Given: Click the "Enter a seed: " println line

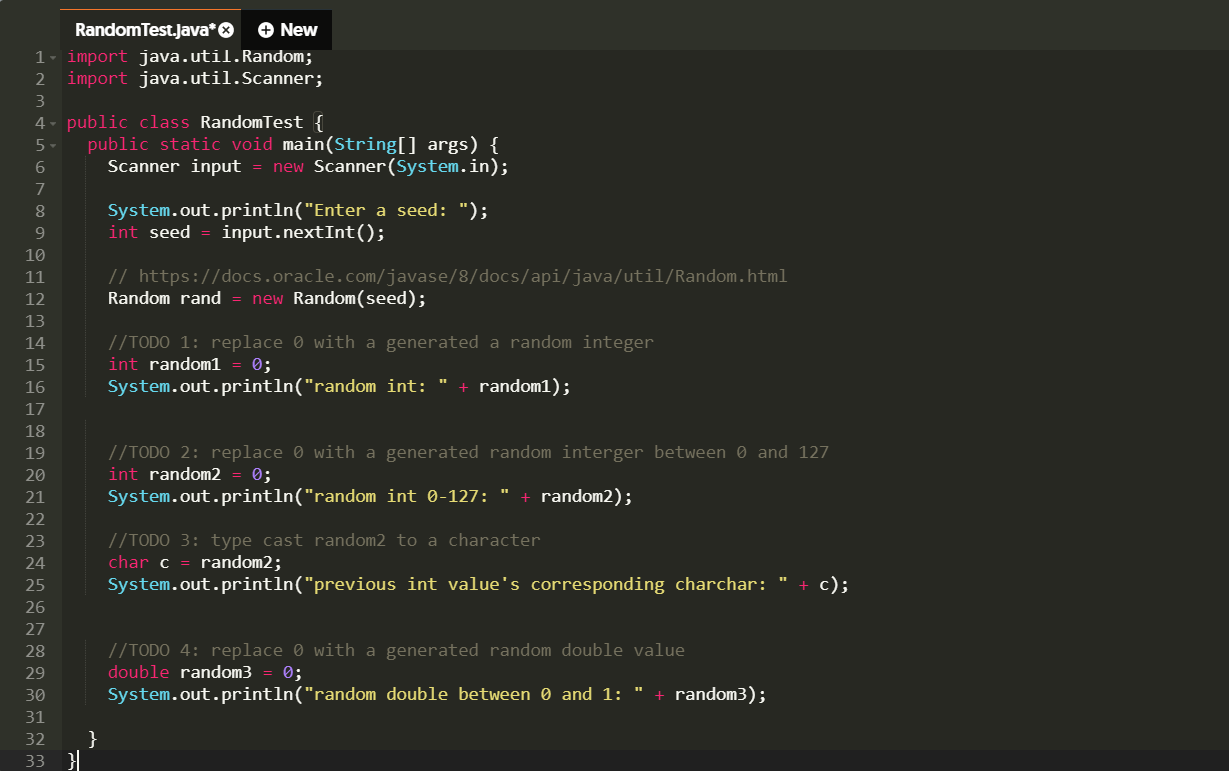Looking at the screenshot, I should [298, 211].
